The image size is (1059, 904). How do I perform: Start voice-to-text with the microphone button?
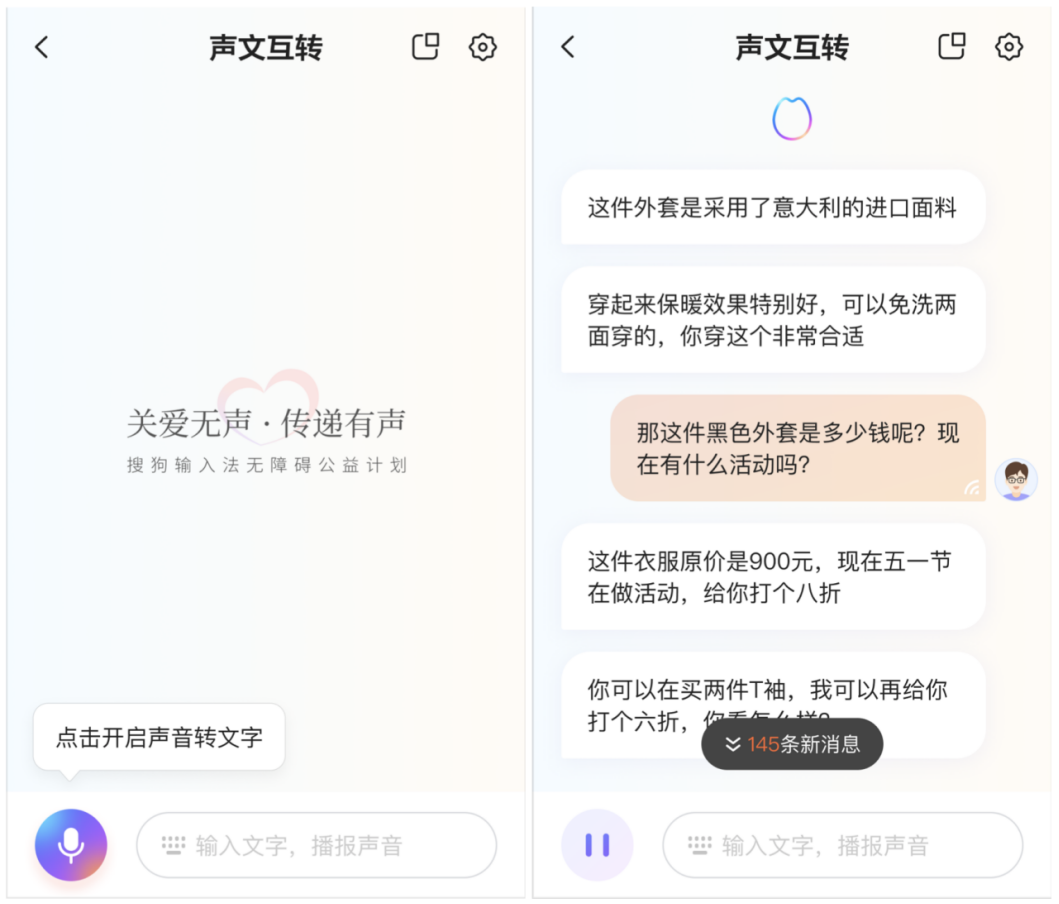tap(71, 845)
